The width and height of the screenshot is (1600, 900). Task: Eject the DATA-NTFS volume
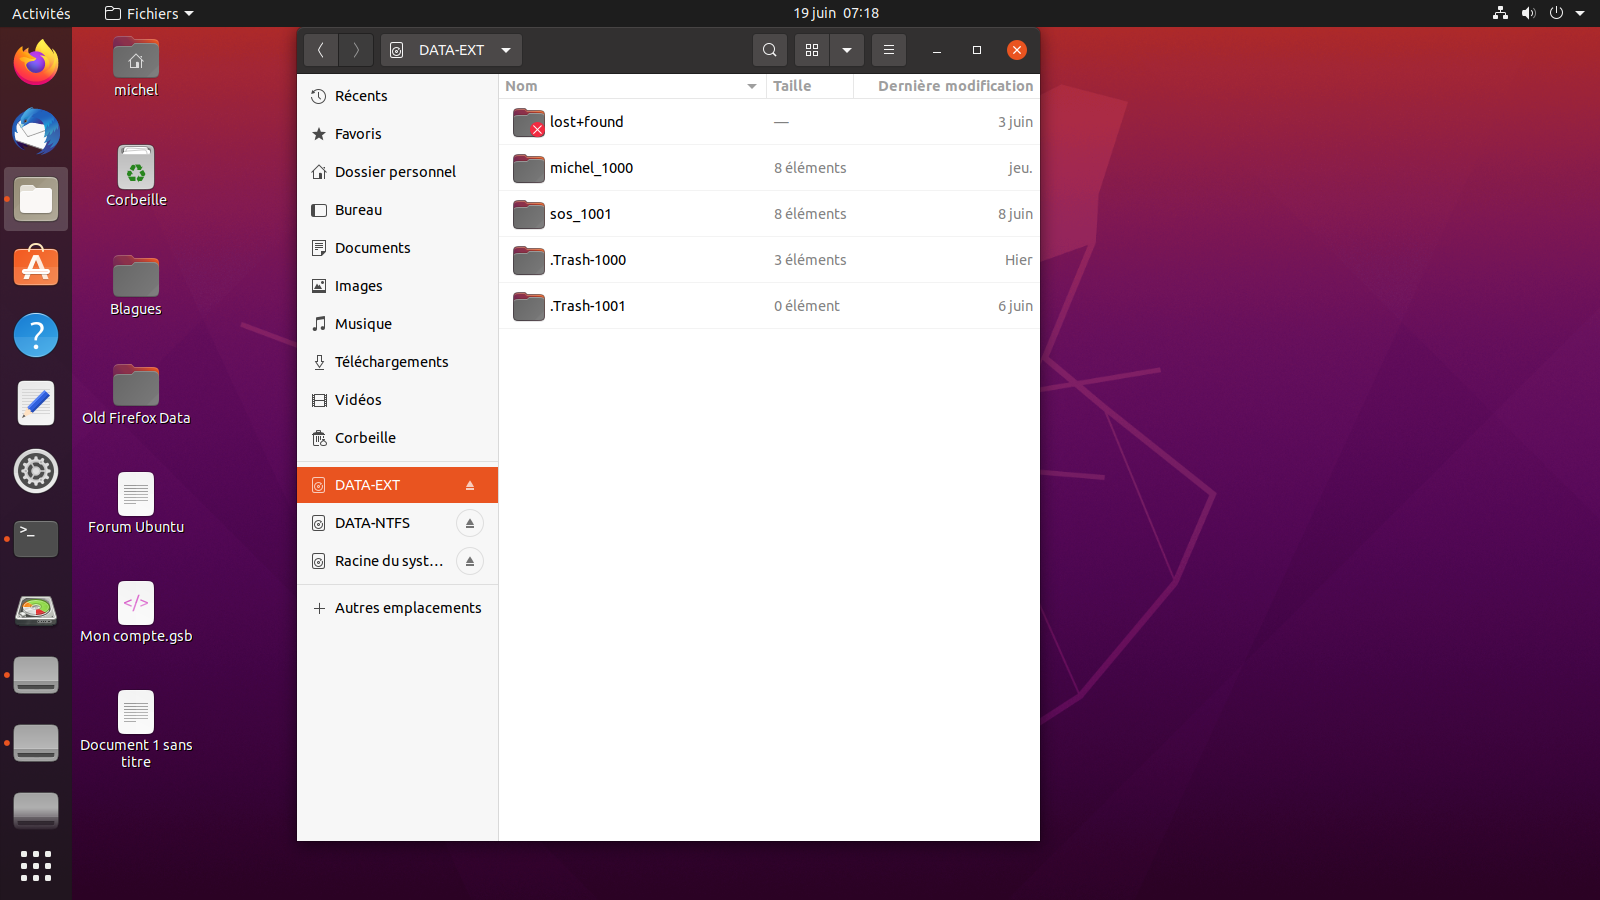tap(470, 523)
